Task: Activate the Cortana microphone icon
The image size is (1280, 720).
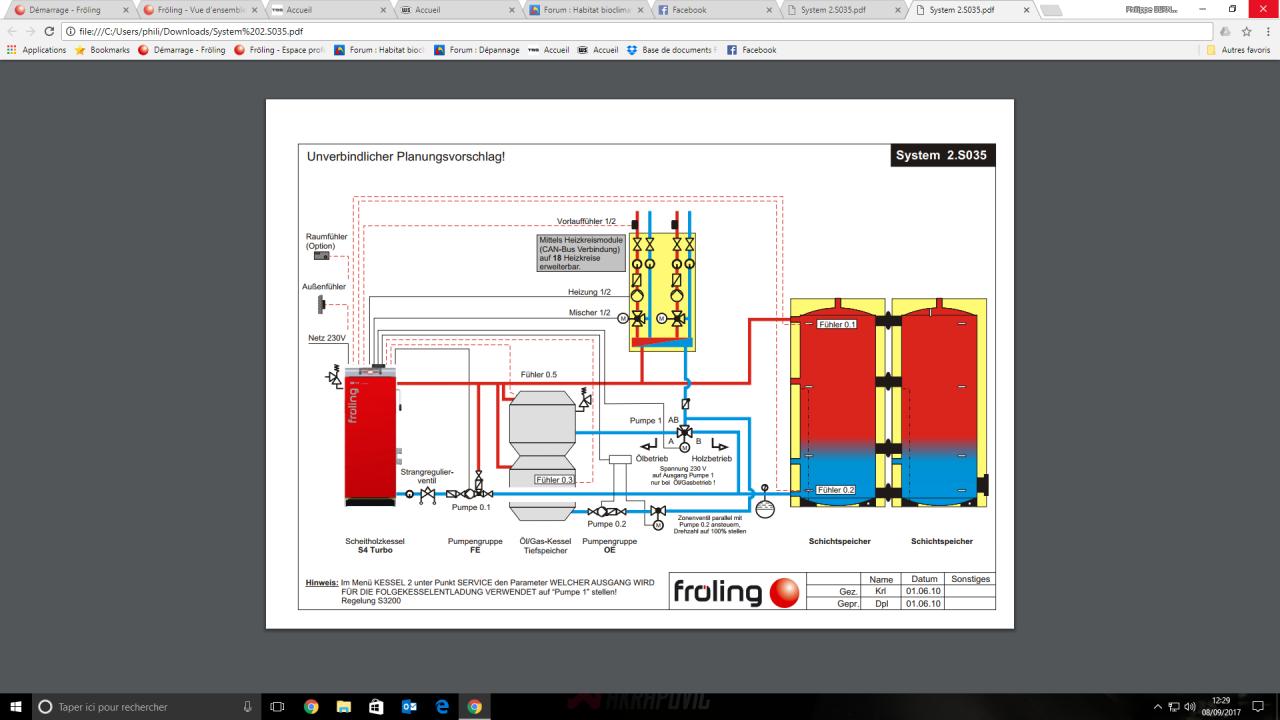Action: point(248,707)
